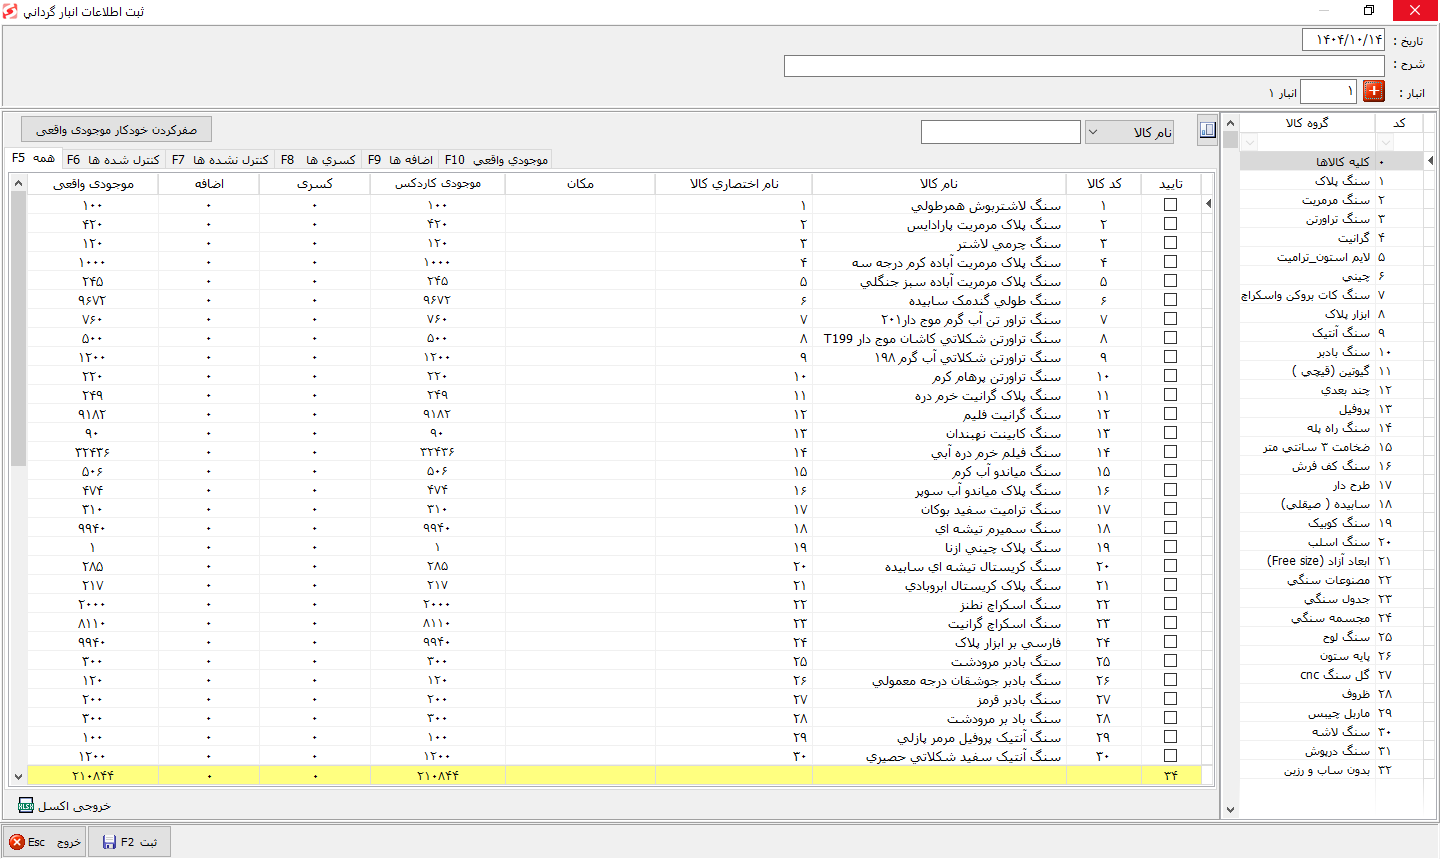Tick checkbox for سنگ چرمي لاشتر

(1170, 242)
